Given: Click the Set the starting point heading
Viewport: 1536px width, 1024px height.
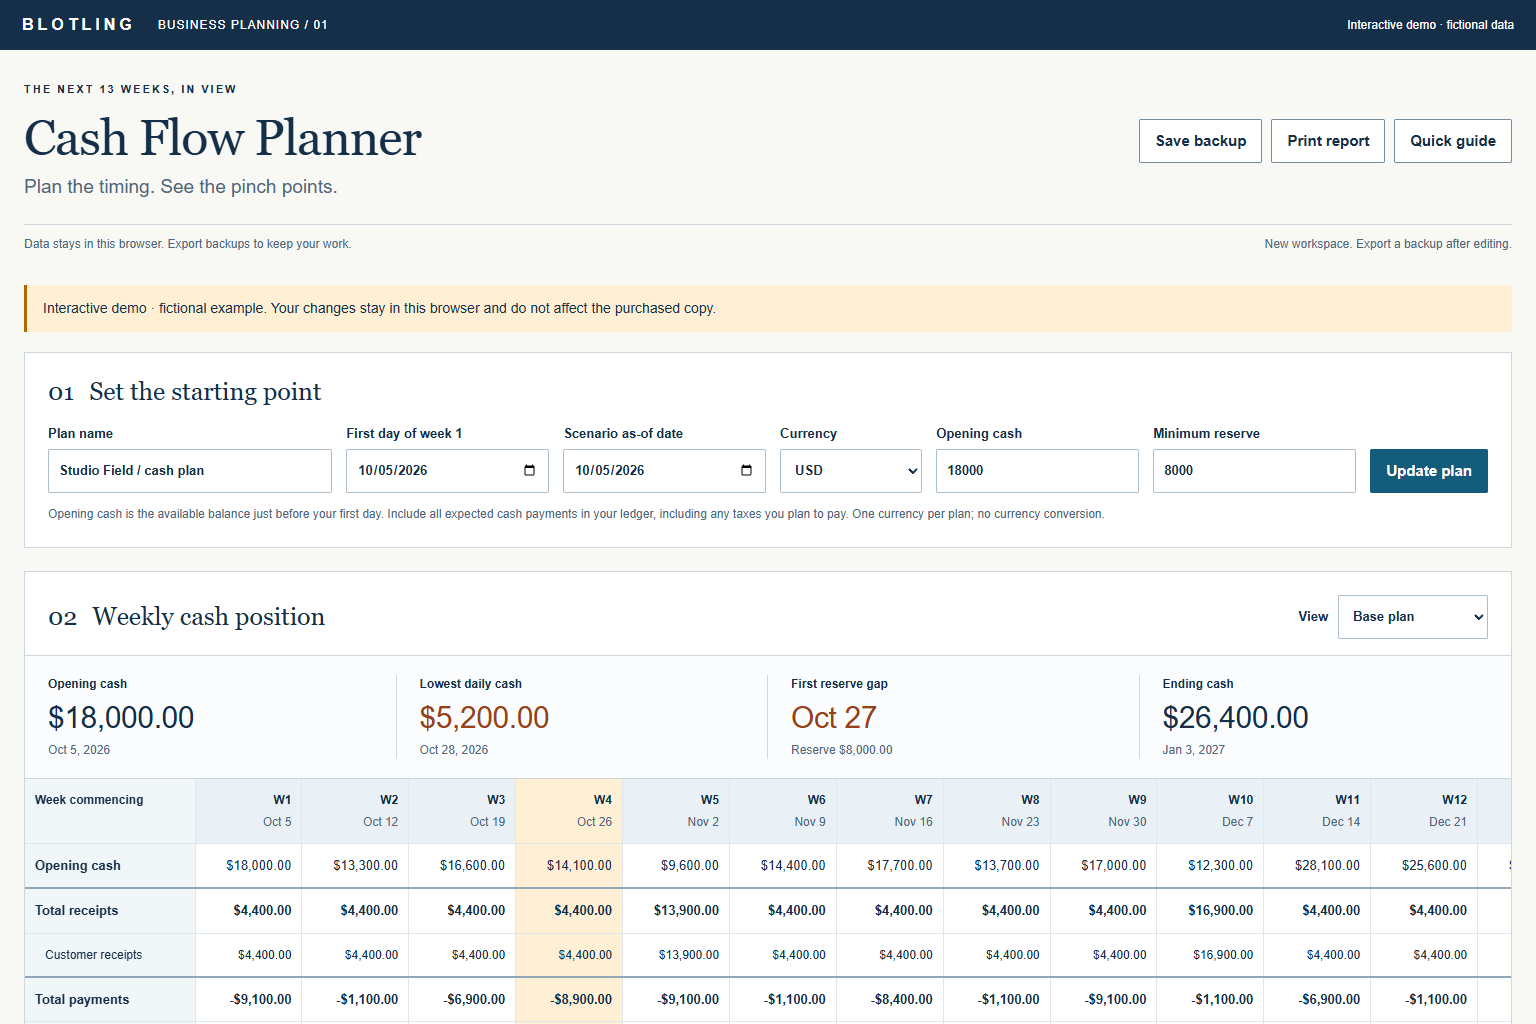Looking at the screenshot, I should point(205,392).
